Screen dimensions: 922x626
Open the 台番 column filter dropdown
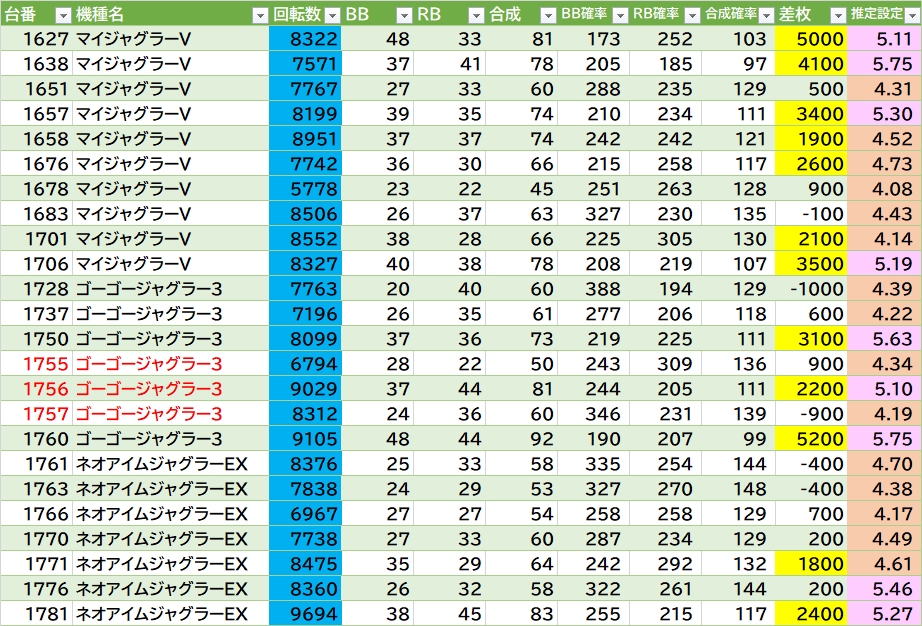pyautogui.click(x=63, y=15)
